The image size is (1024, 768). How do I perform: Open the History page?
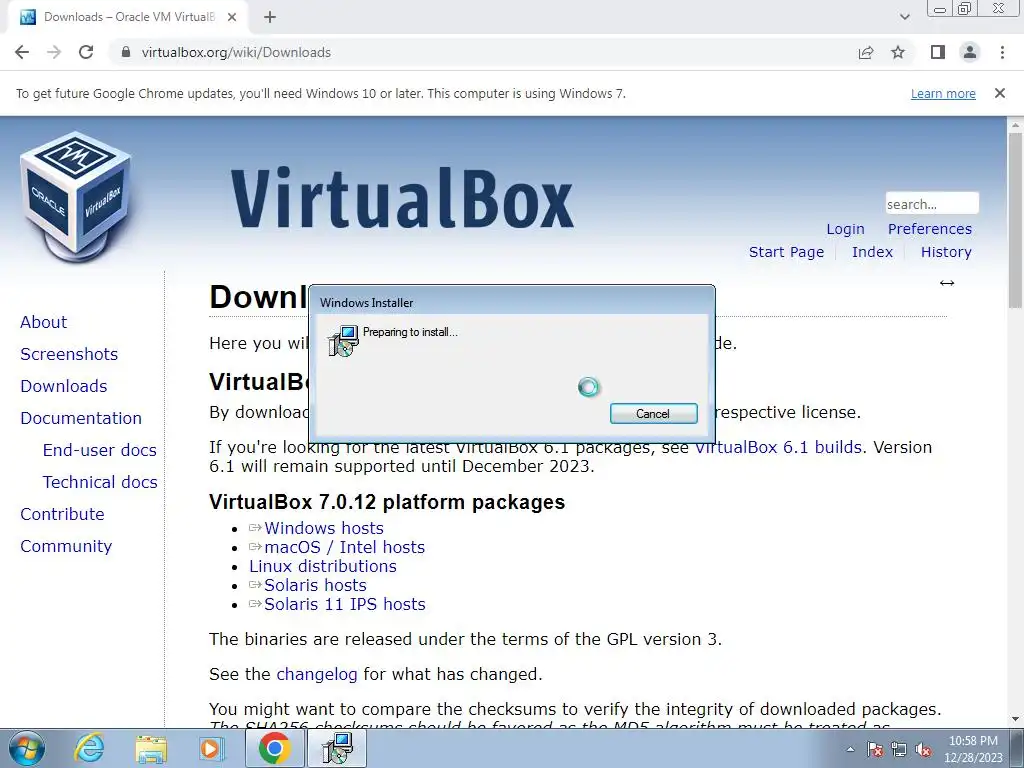point(946,252)
